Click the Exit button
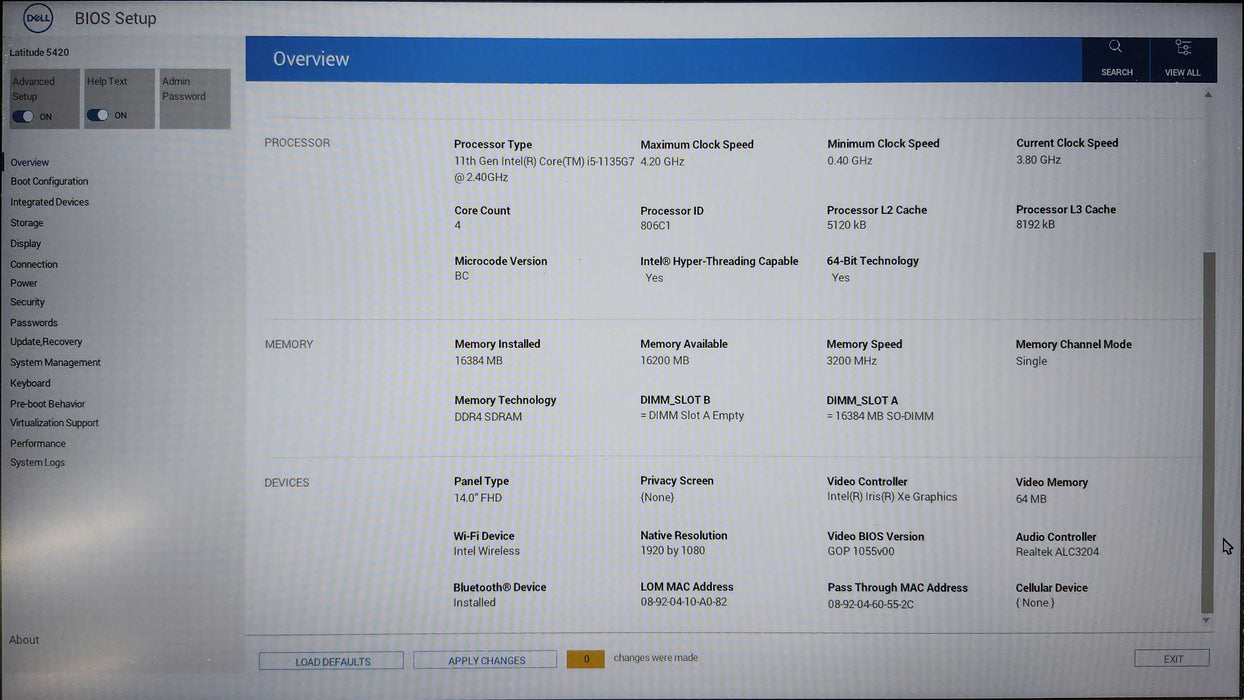1244x700 pixels. [x=1172, y=659]
